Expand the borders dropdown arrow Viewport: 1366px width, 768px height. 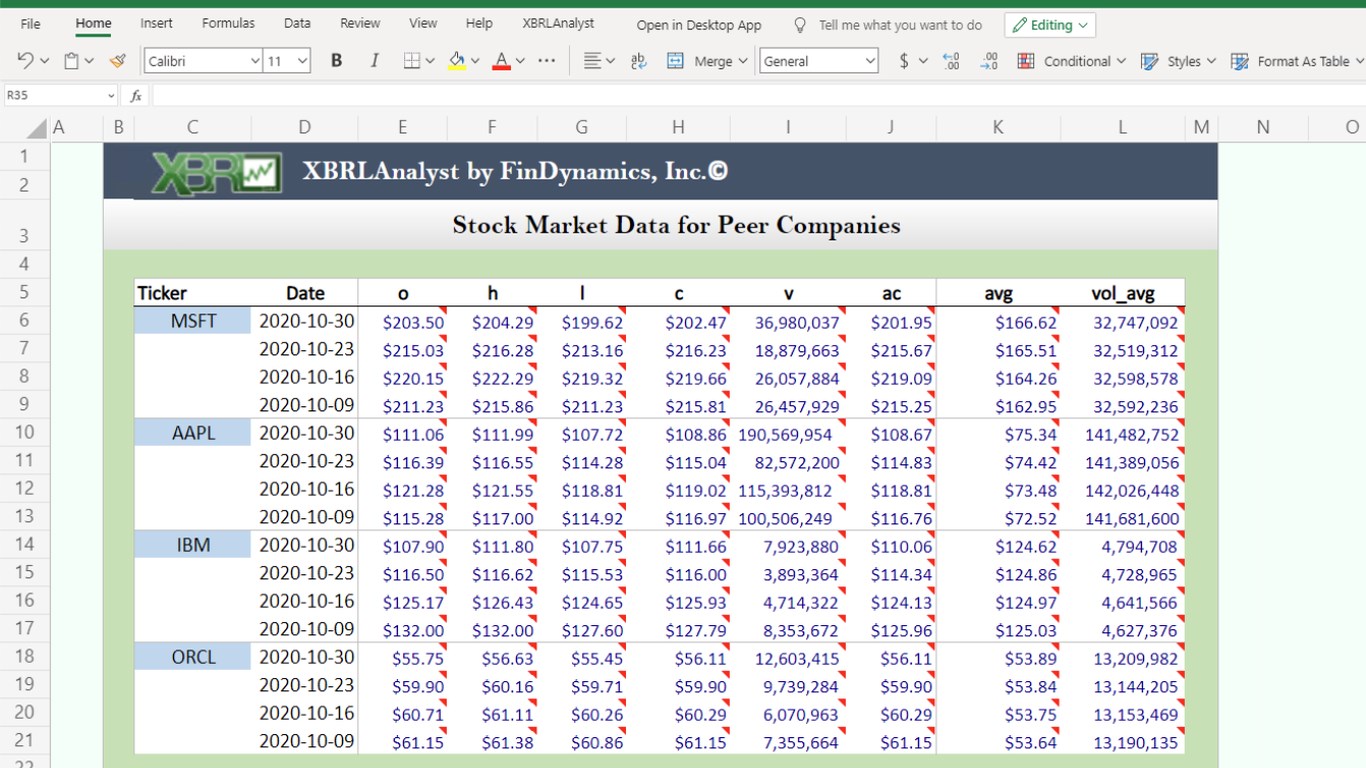[430, 61]
